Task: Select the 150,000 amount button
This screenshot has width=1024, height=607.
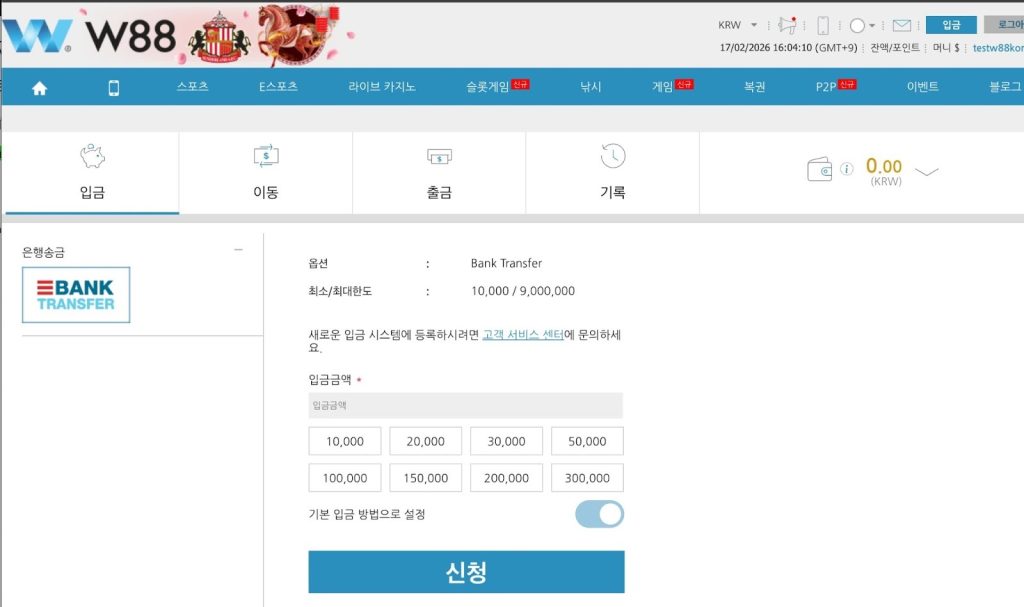Action: 426,478
